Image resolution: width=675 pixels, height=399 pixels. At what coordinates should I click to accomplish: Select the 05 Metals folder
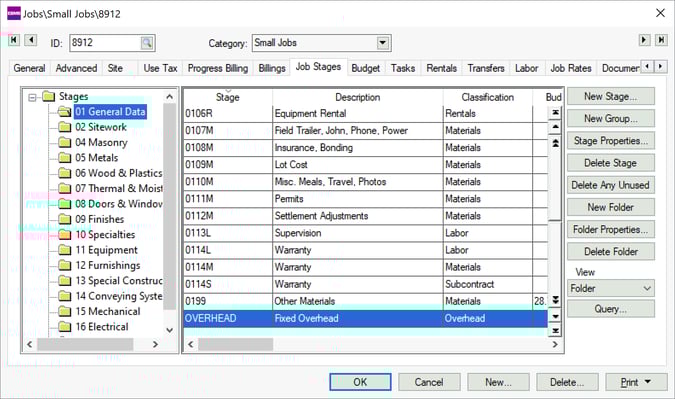96,158
